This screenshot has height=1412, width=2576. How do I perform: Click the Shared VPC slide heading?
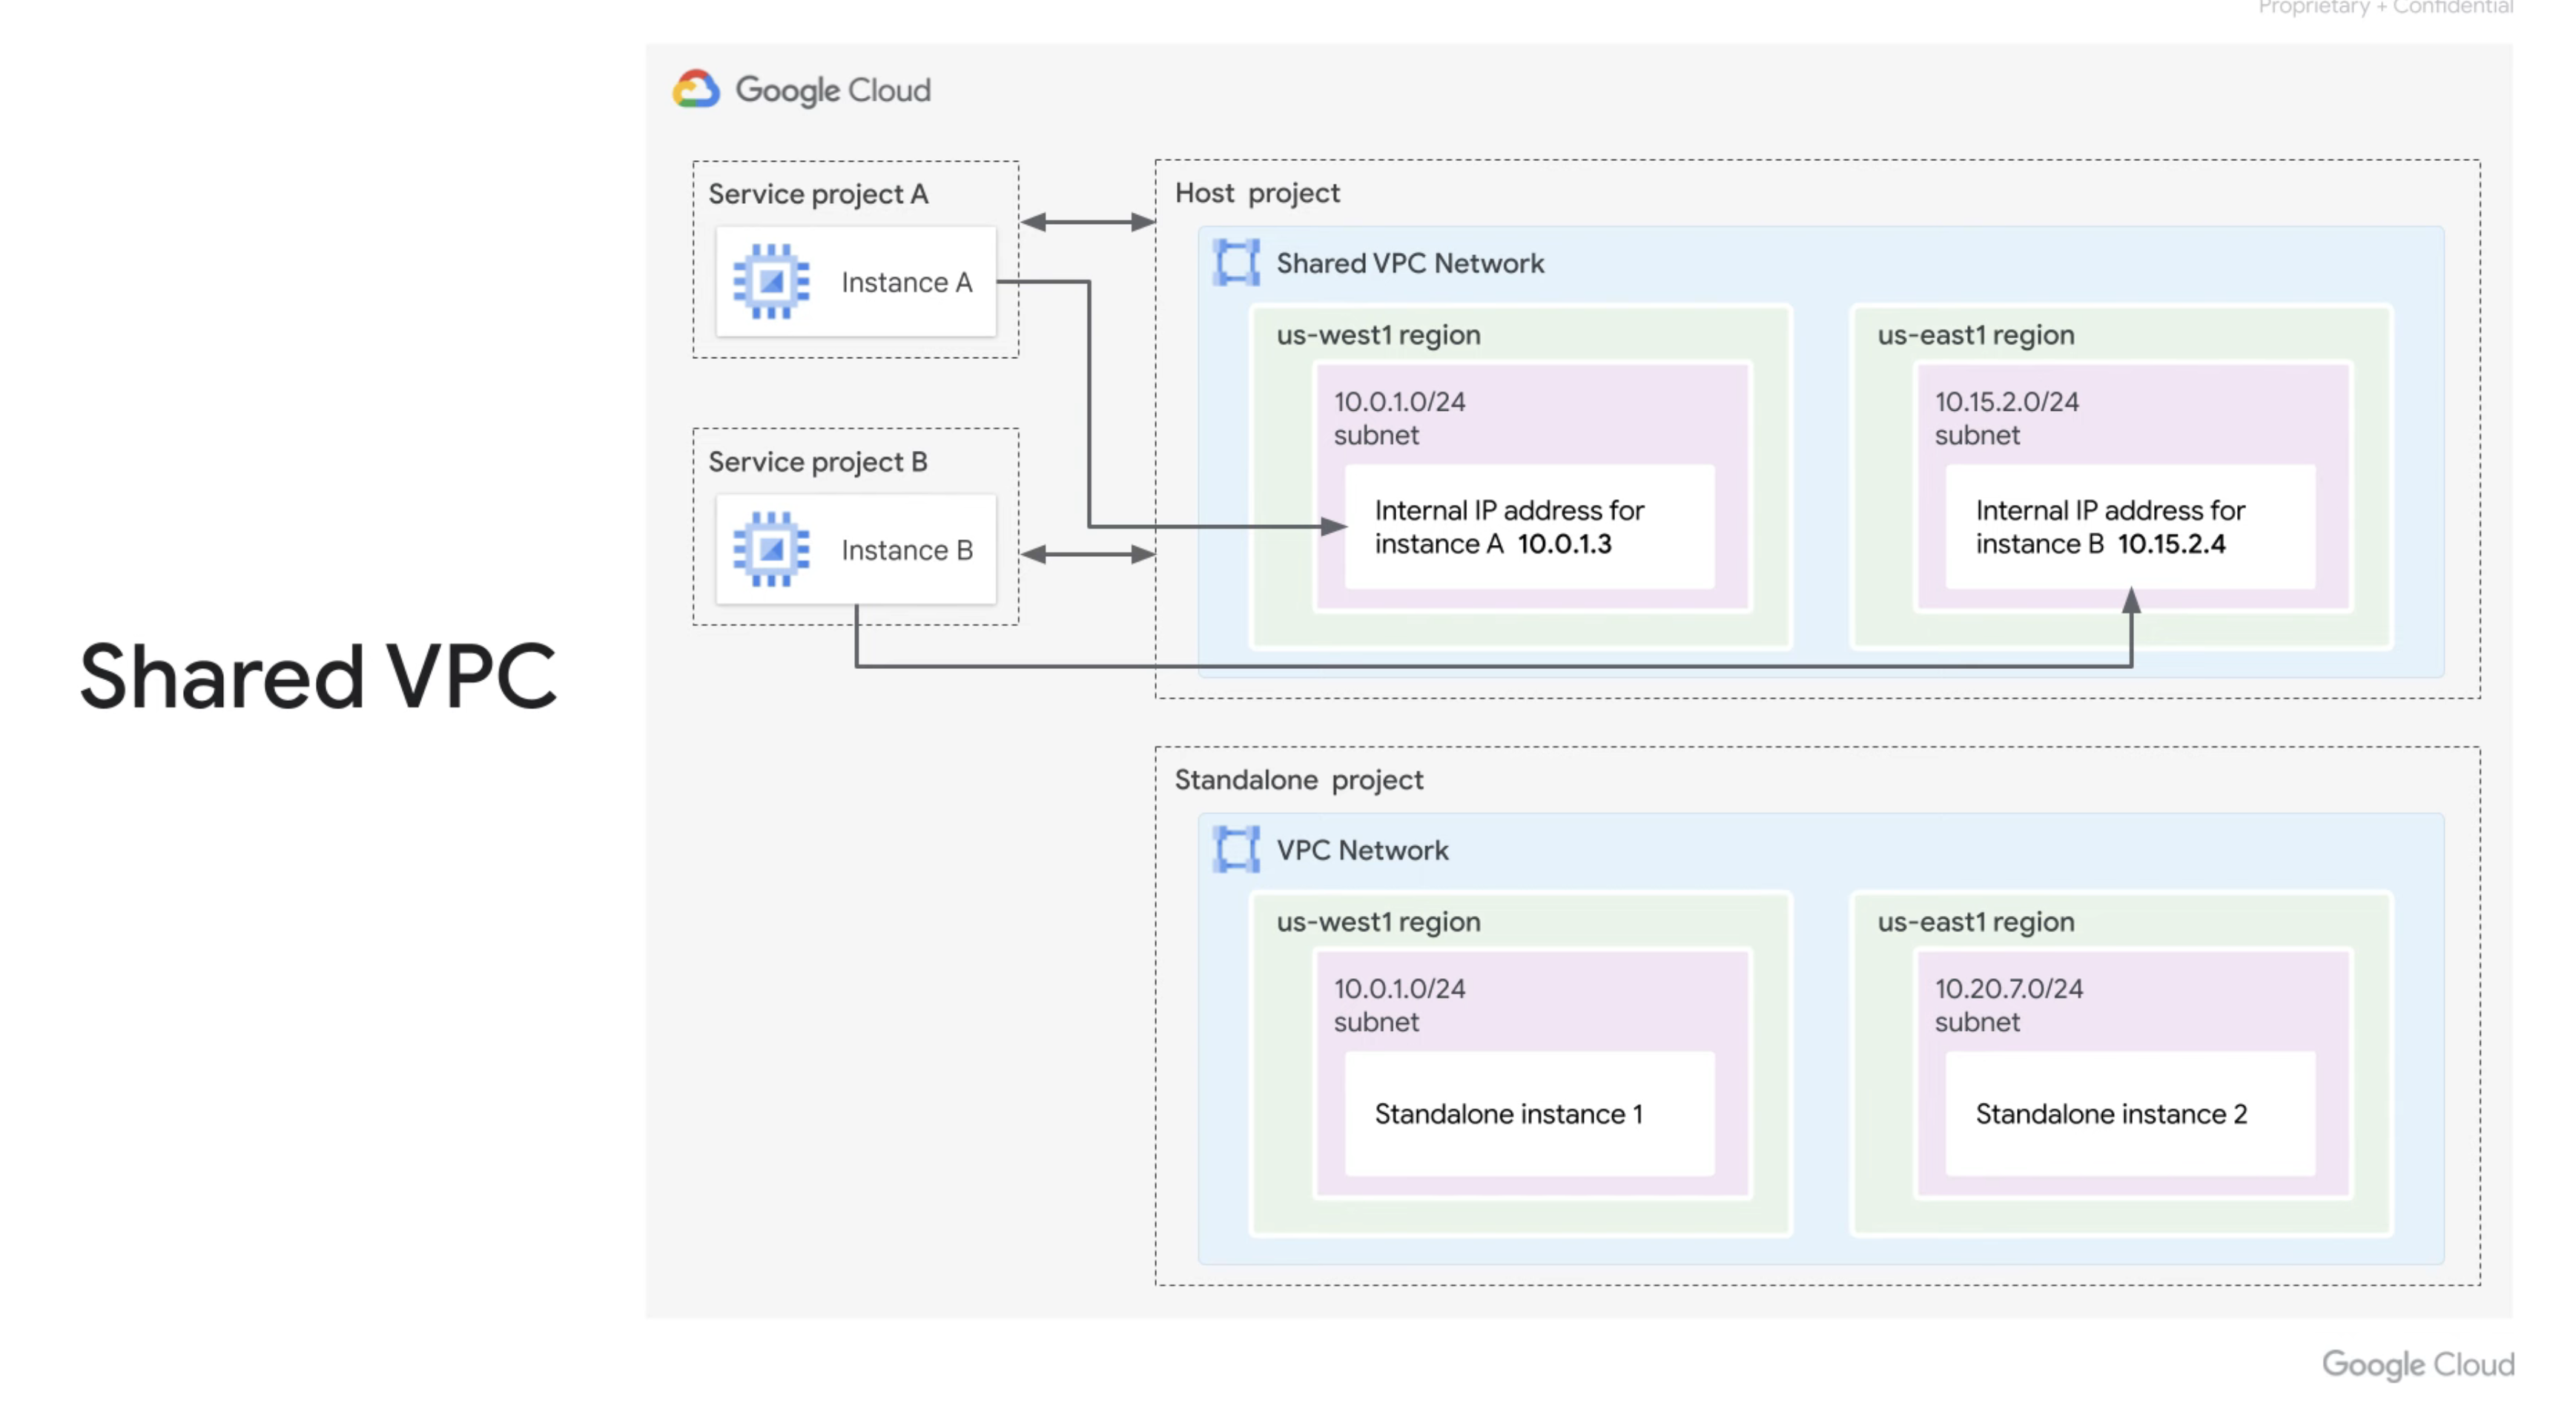click(318, 677)
